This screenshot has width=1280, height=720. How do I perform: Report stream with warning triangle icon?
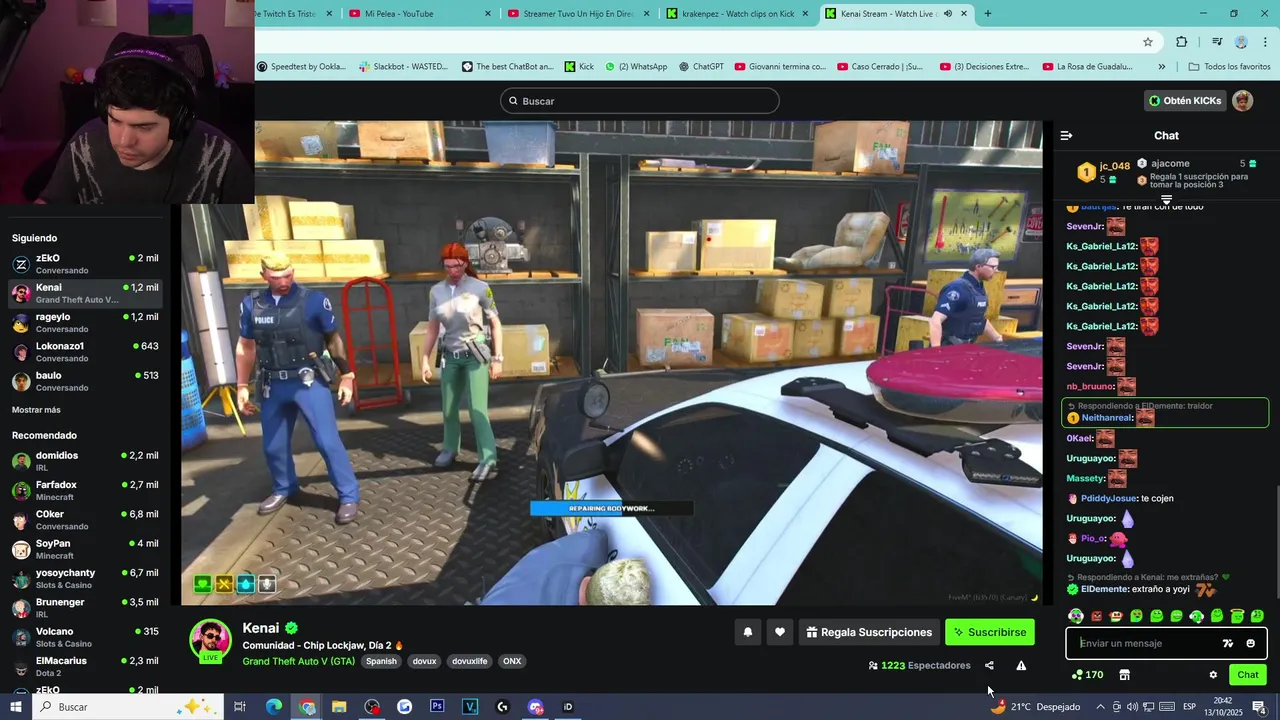[x=1021, y=665]
